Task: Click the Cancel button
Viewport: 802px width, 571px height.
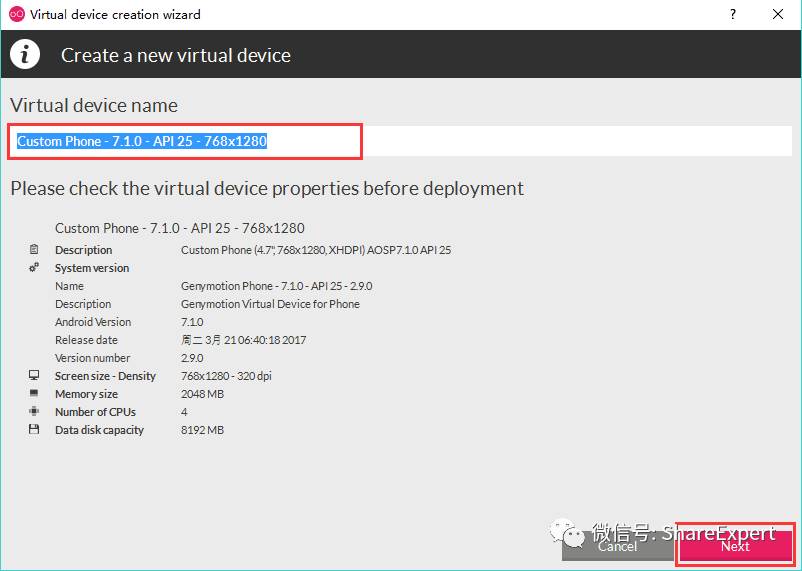Action: (x=618, y=545)
